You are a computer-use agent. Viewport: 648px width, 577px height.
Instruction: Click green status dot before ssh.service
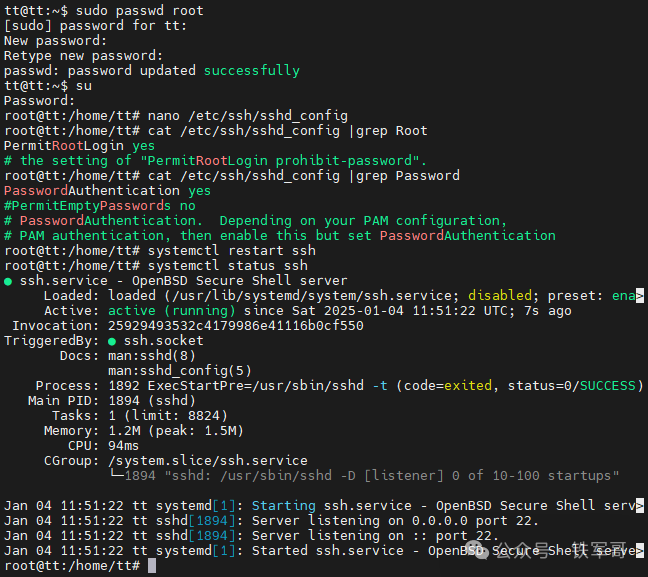point(8,282)
